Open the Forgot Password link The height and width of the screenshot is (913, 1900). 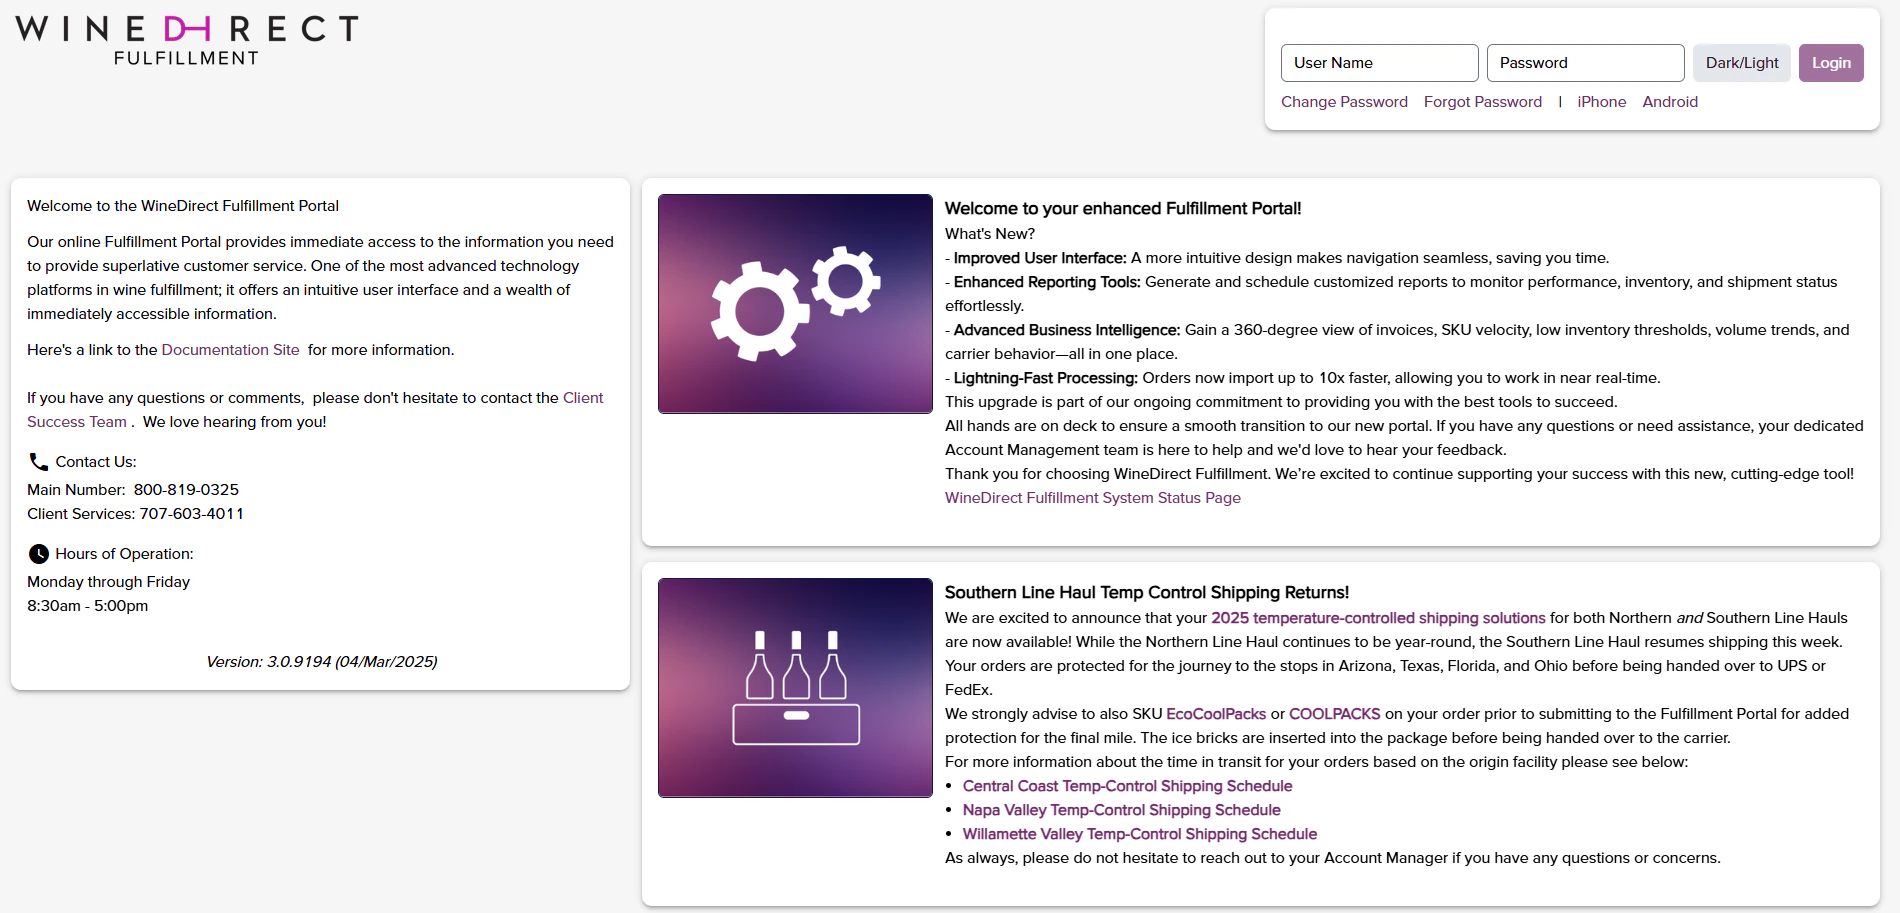1482,102
